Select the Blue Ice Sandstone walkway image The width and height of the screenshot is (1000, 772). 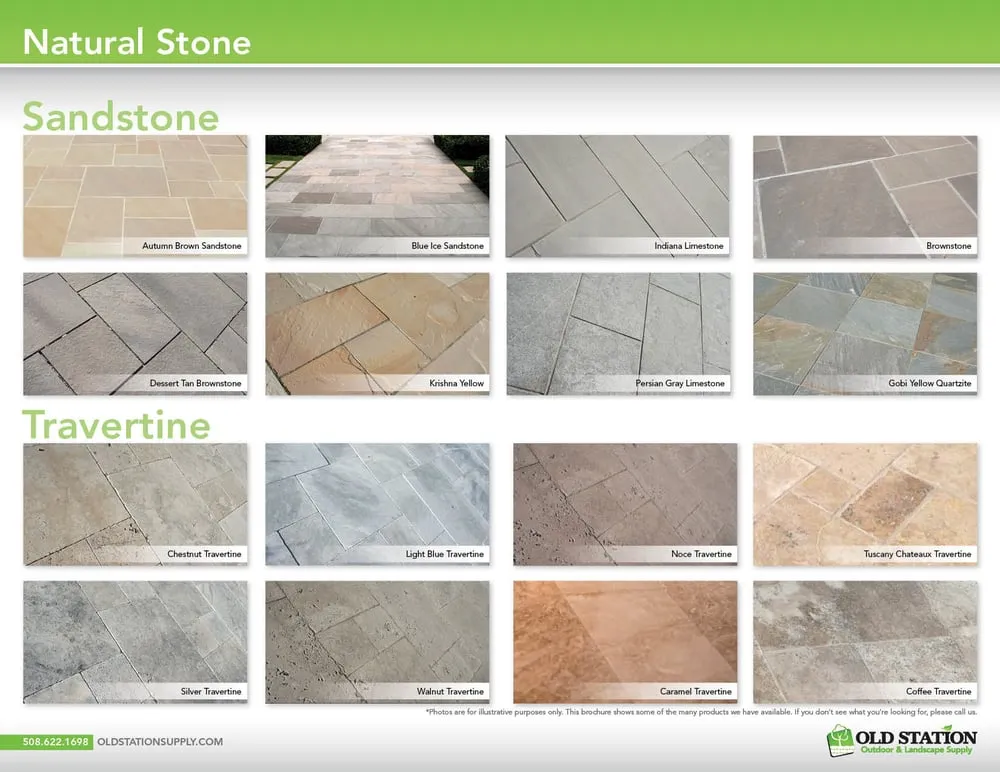(377, 195)
